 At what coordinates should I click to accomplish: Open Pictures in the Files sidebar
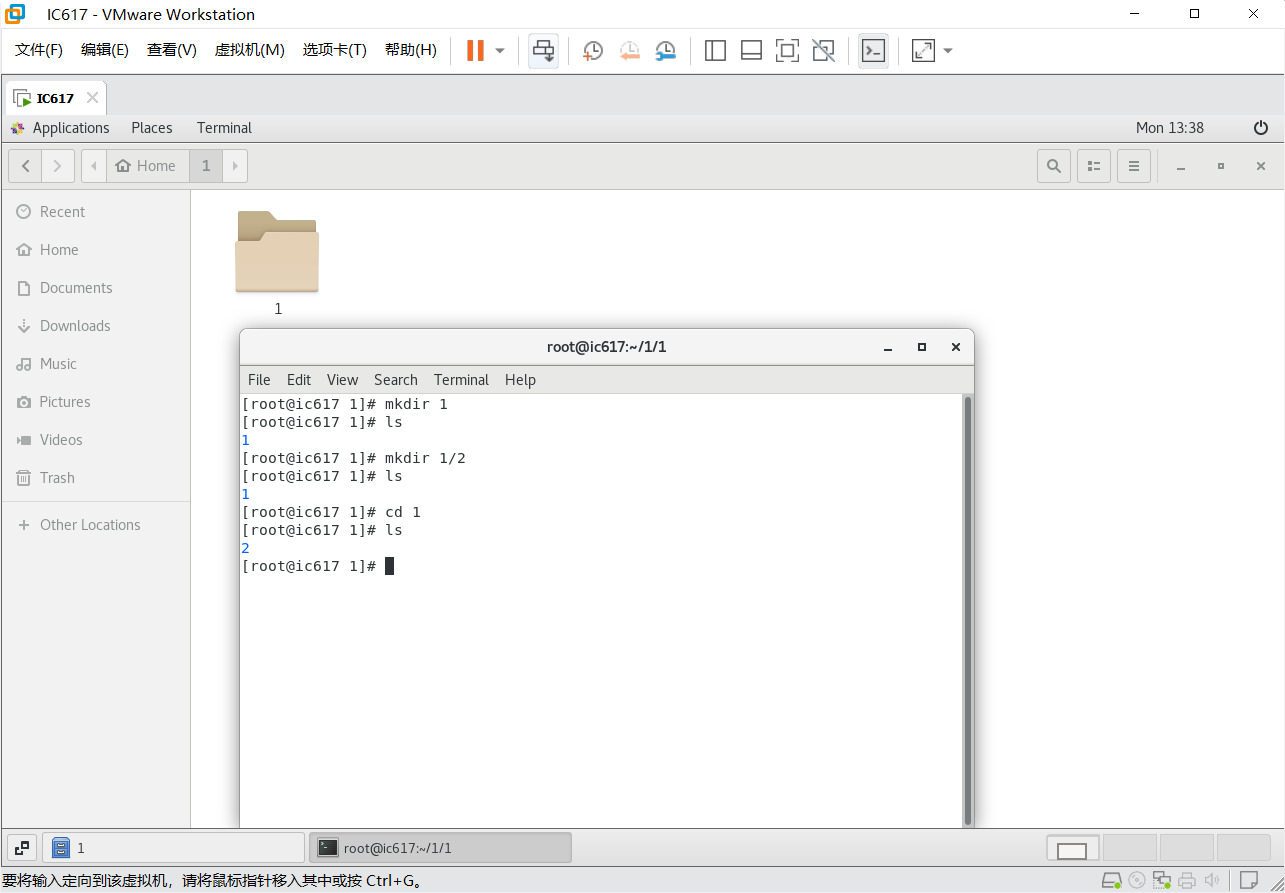(x=95, y=402)
